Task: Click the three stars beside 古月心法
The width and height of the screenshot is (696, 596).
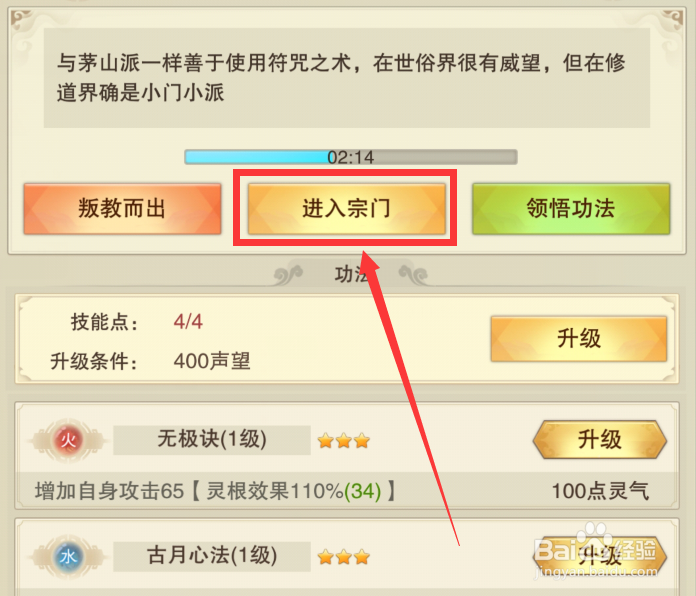Action: (344, 557)
